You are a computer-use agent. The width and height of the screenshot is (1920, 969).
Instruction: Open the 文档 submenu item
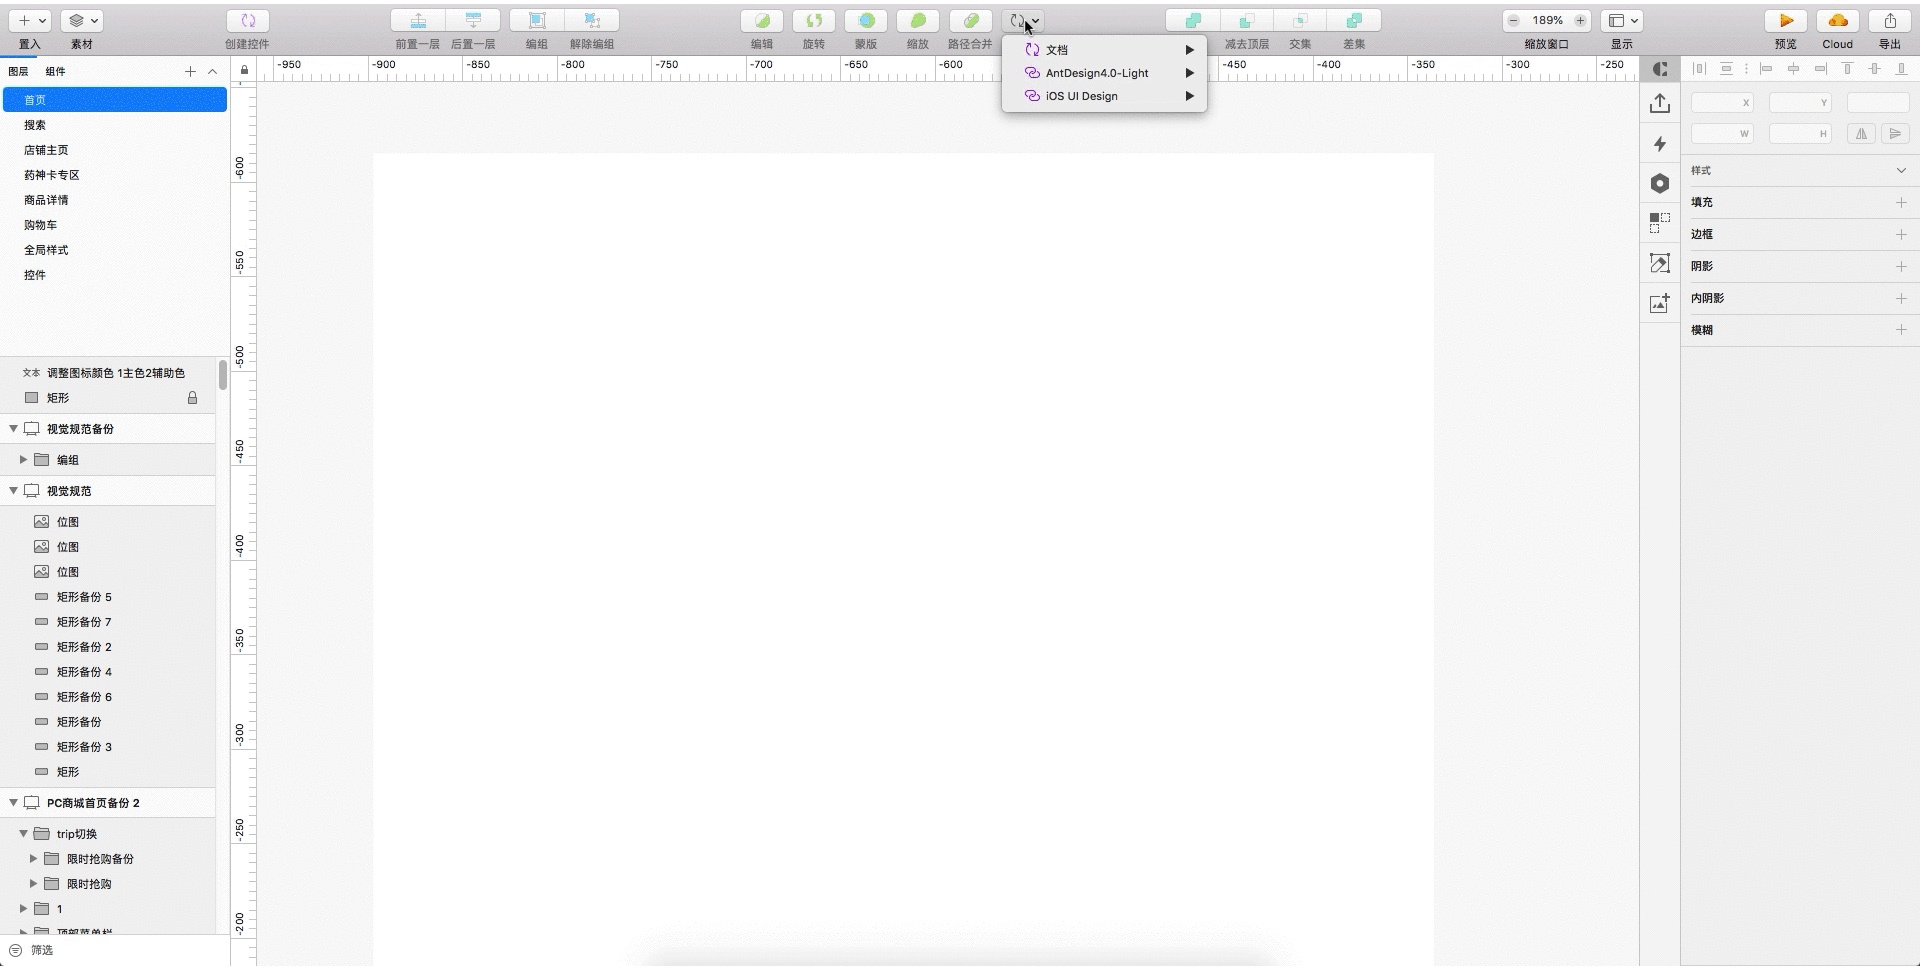pyautogui.click(x=1105, y=50)
